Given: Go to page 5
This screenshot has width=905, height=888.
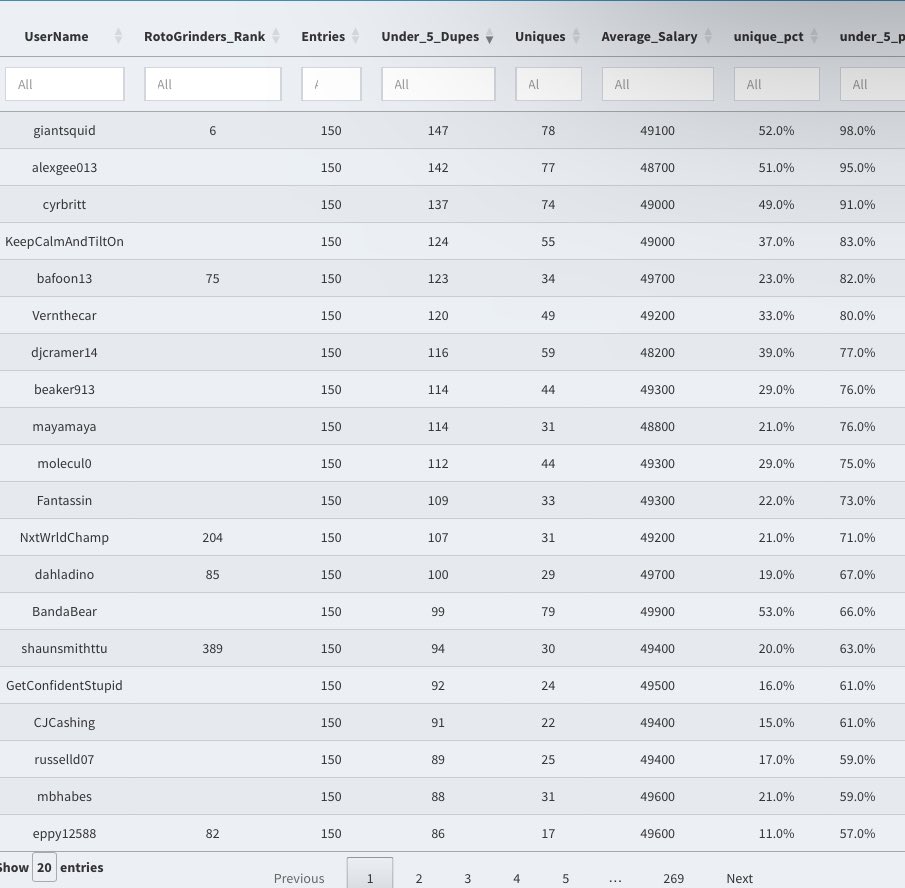Looking at the screenshot, I should [566, 878].
